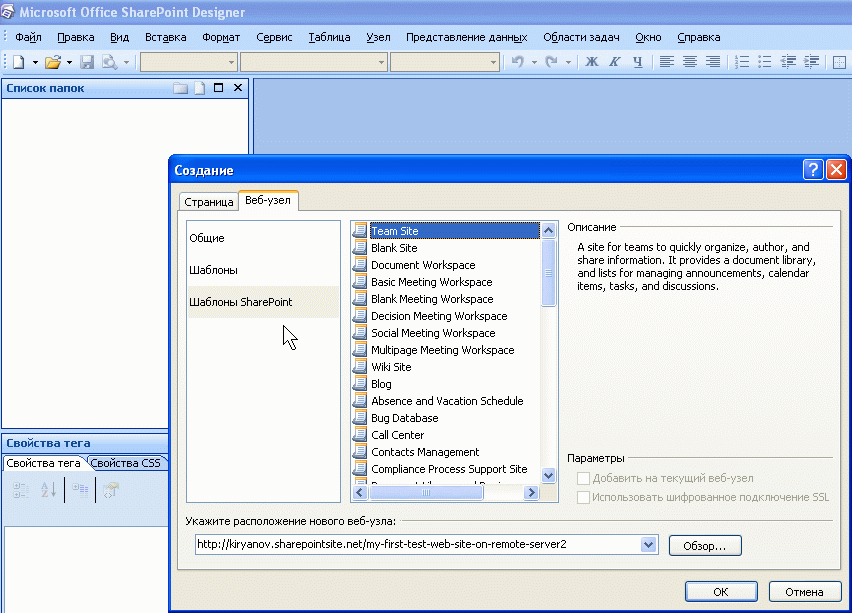Click scroll down arrow in template list
This screenshot has width=852, height=613.
[548, 476]
